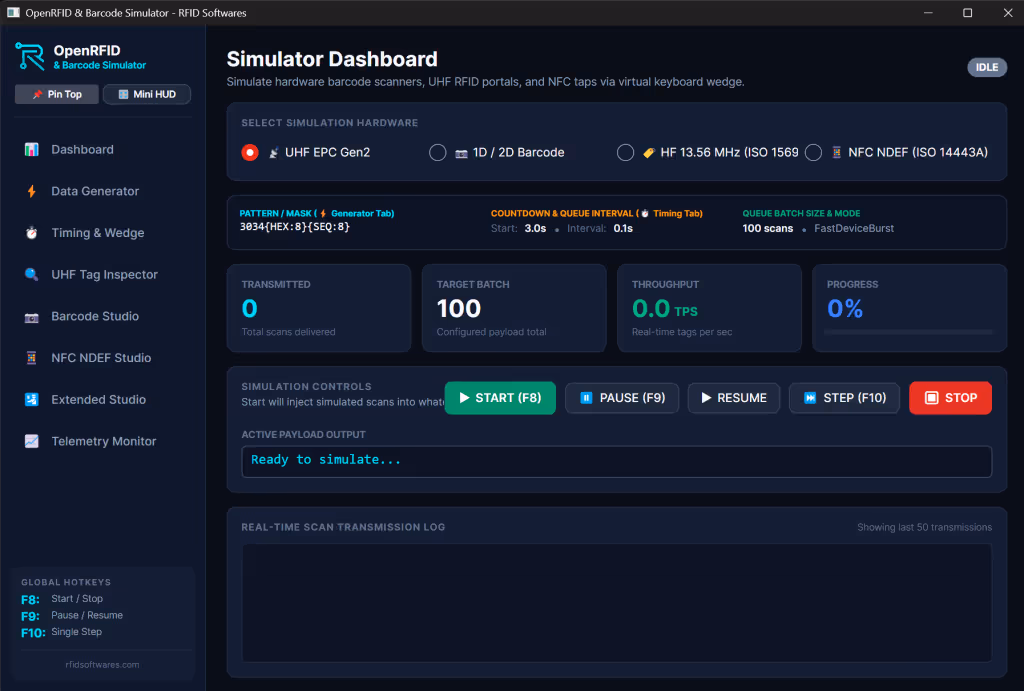
Task: Click the grid icon on Mini HUD
Action: [123, 94]
